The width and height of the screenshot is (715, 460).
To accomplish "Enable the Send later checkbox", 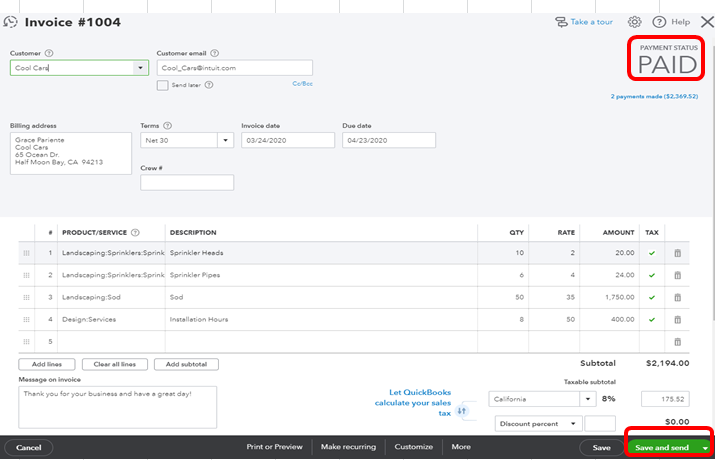I will tap(162, 86).
